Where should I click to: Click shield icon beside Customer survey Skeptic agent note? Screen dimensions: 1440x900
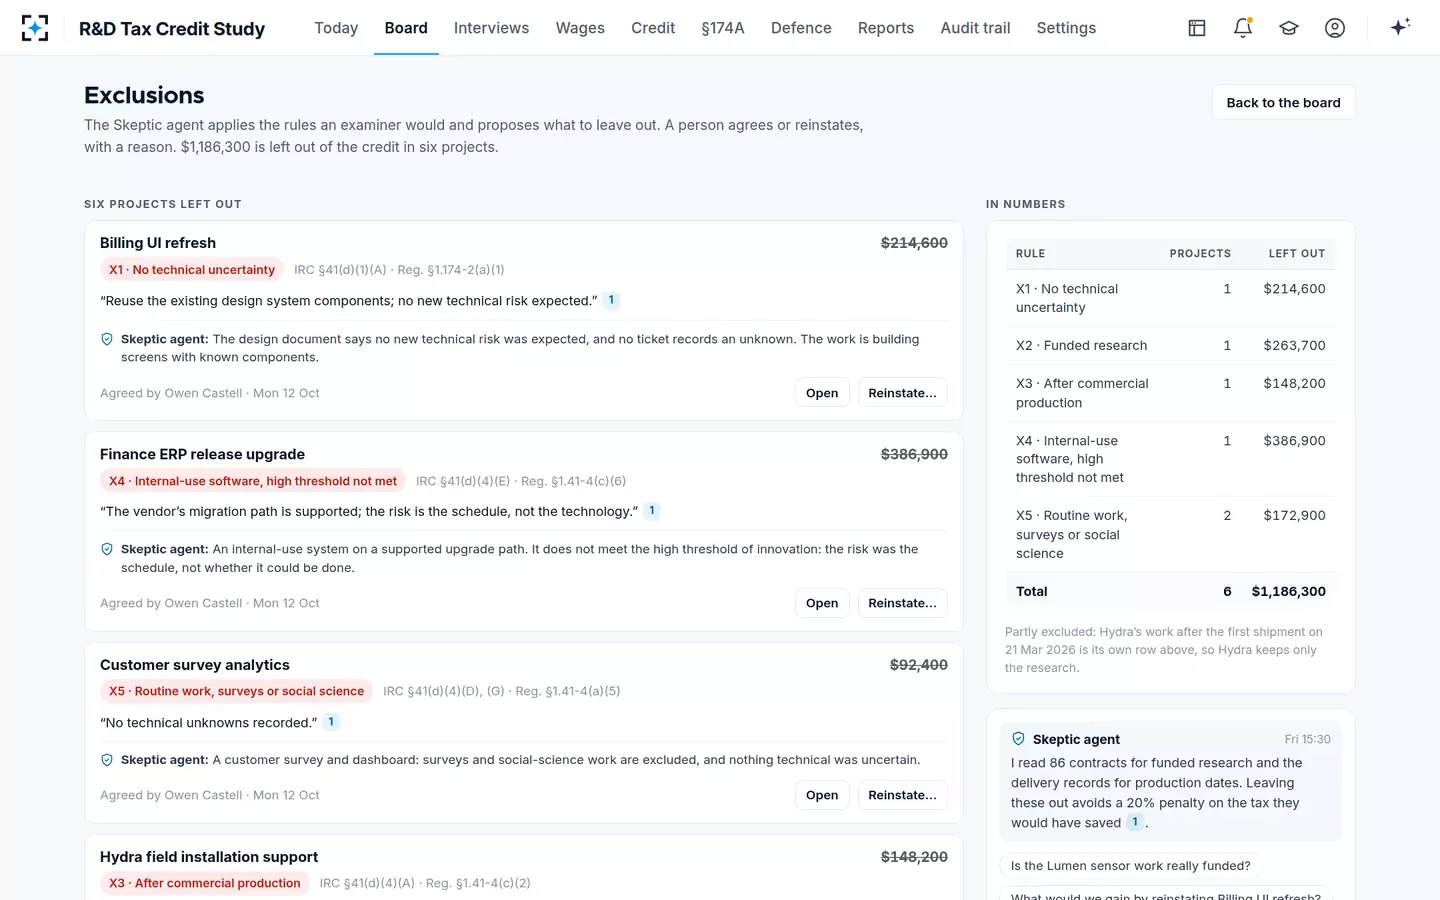point(107,760)
